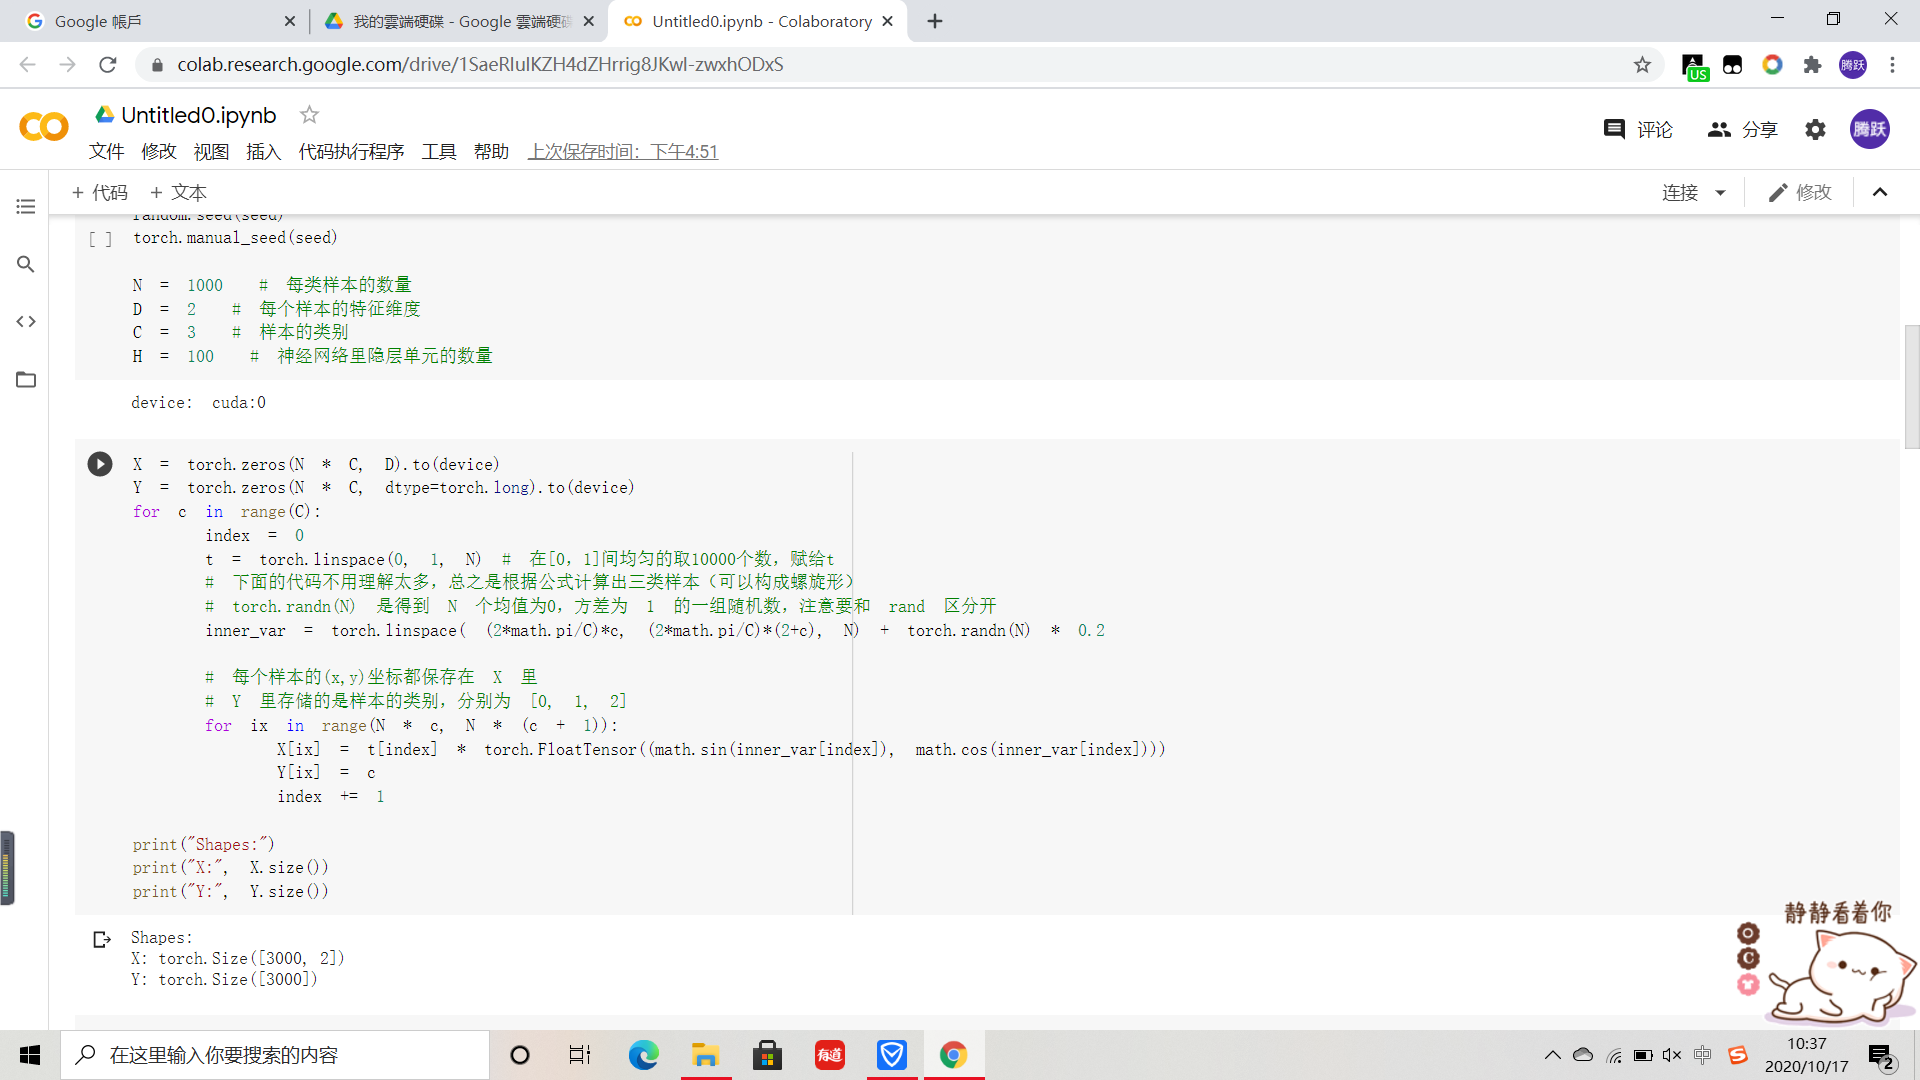Open the Files folder panel
The height and width of the screenshot is (1080, 1920).
coord(26,380)
